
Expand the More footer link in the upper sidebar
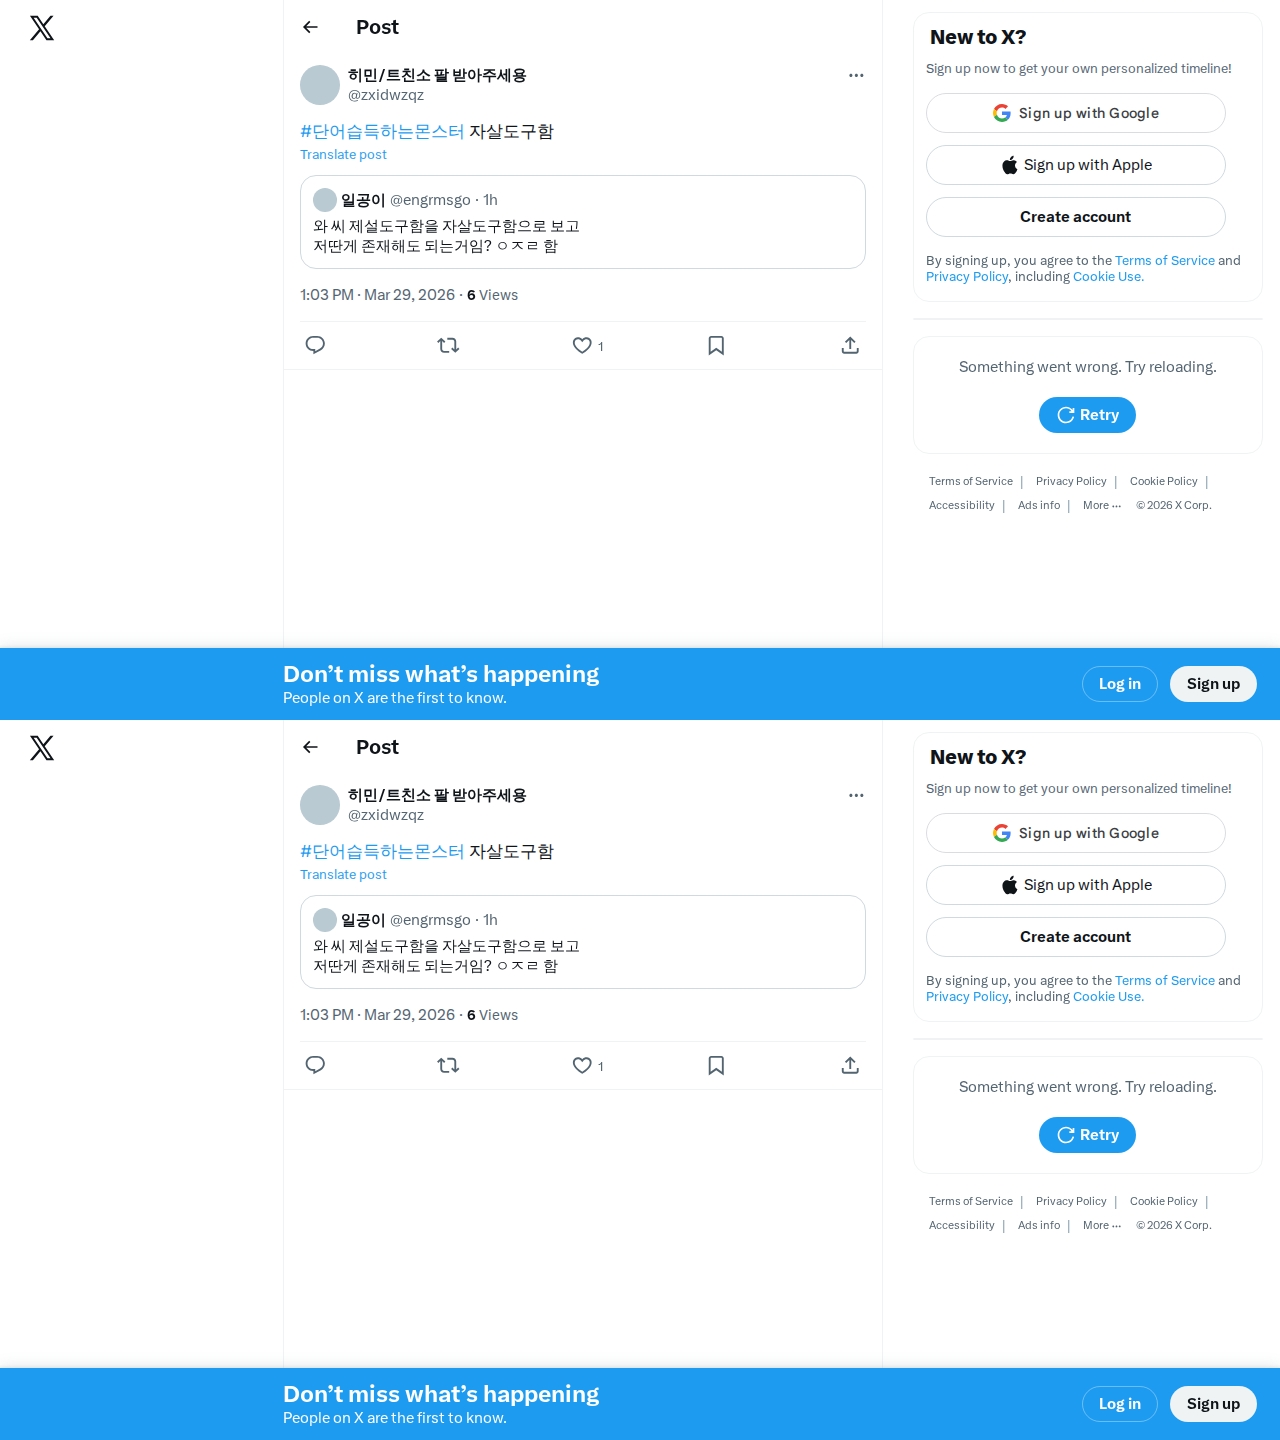tap(1102, 505)
